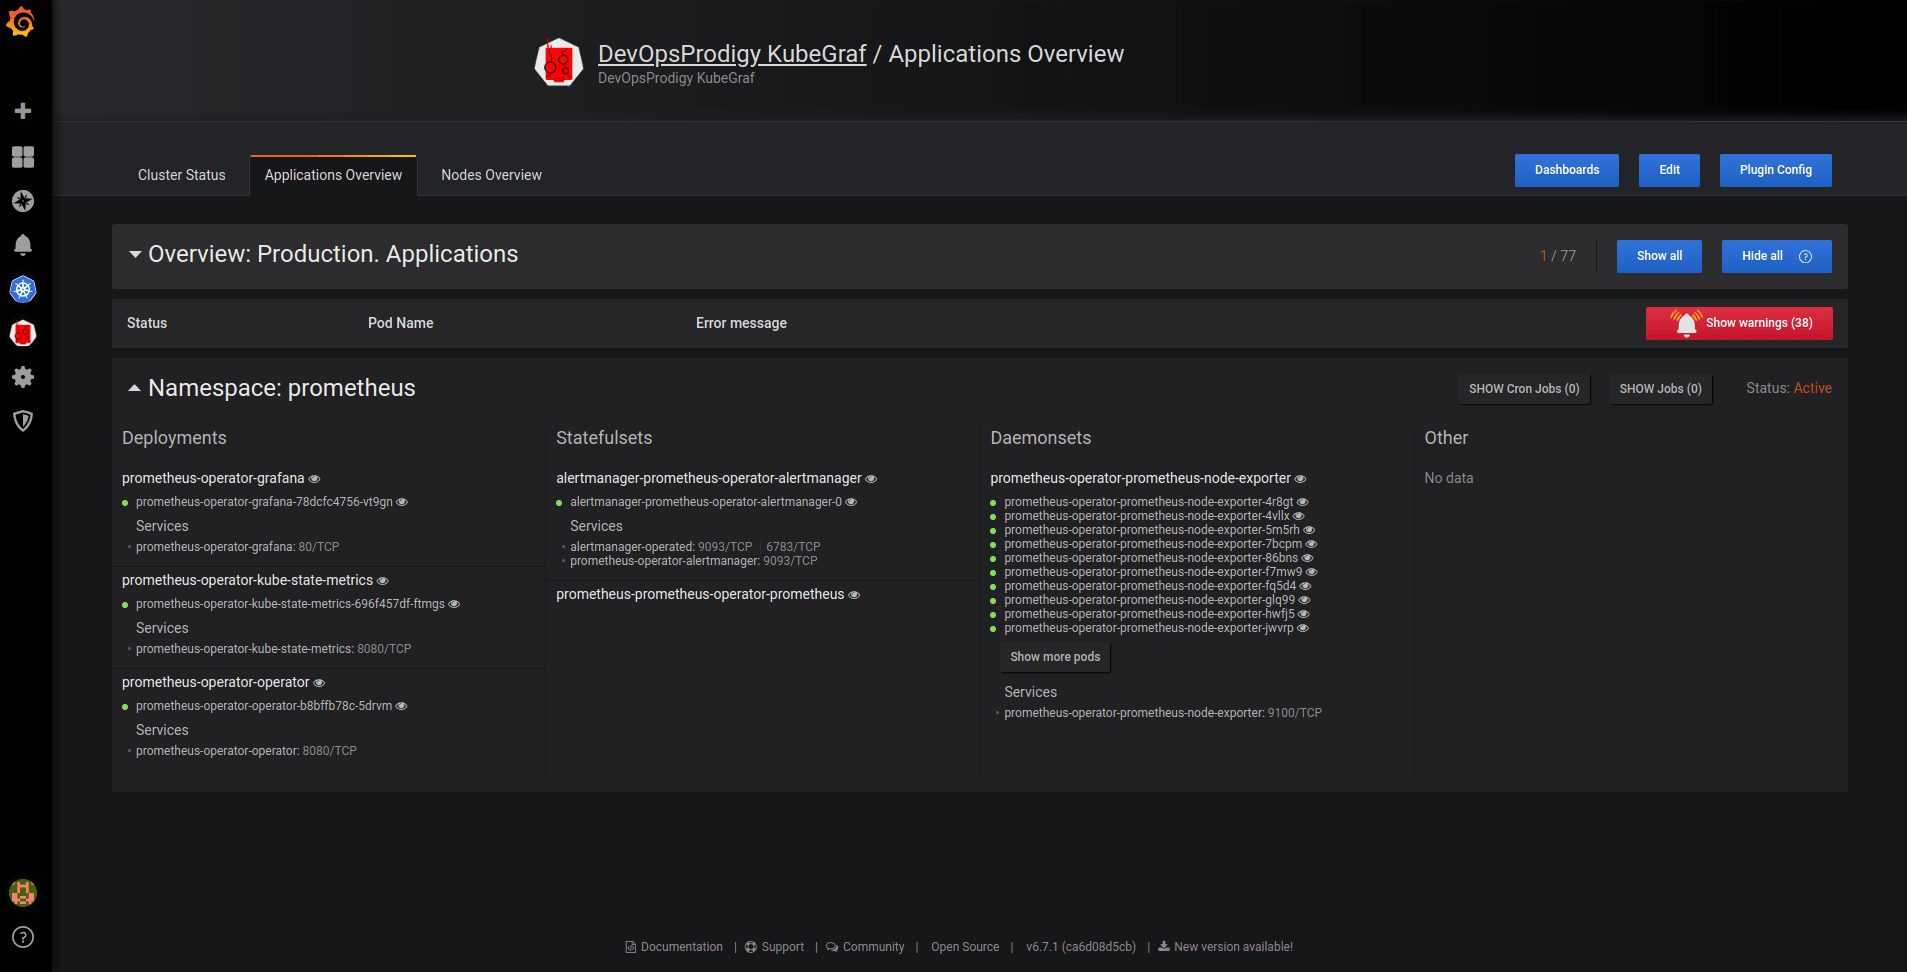1907x972 pixels.
Task: Open the Open Source footer link
Action: (965, 947)
